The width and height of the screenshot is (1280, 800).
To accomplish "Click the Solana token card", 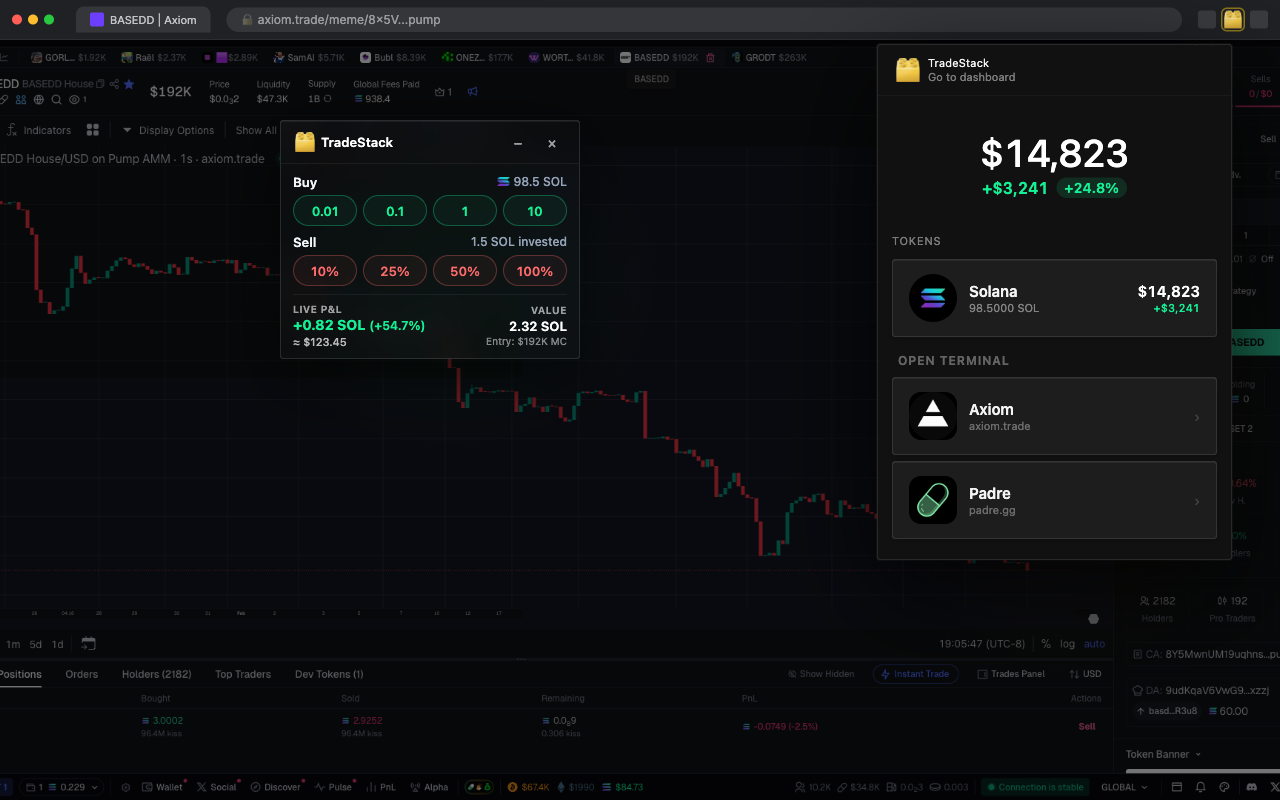I will tap(1054, 298).
